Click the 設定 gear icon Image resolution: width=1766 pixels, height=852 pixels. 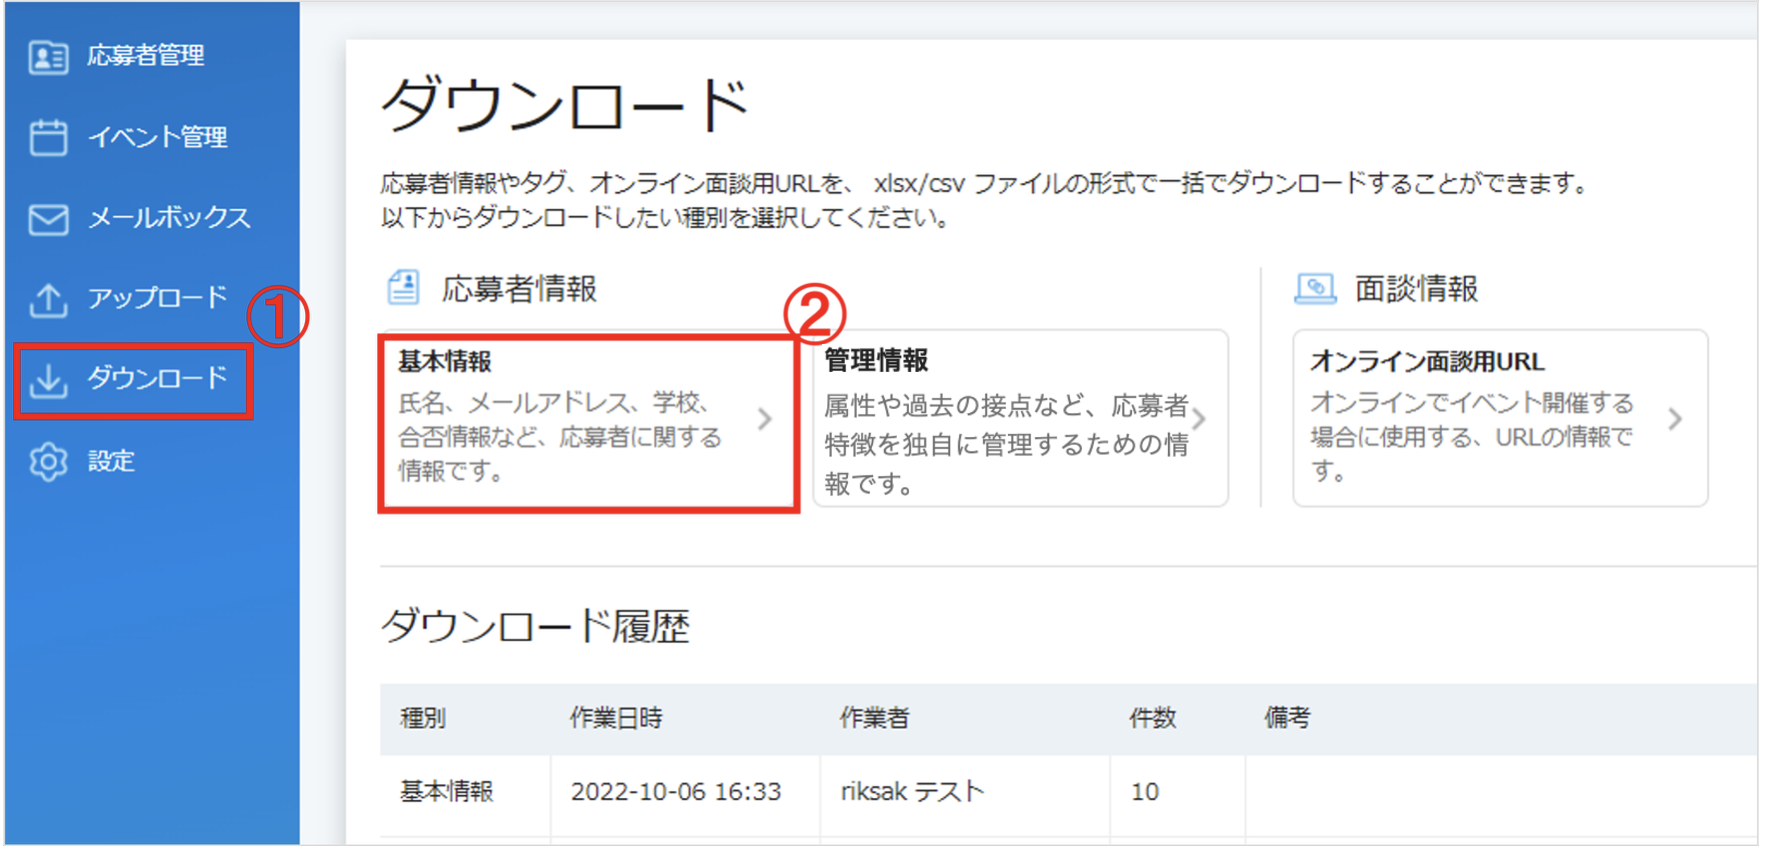pyautogui.click(x=48, y=462)
